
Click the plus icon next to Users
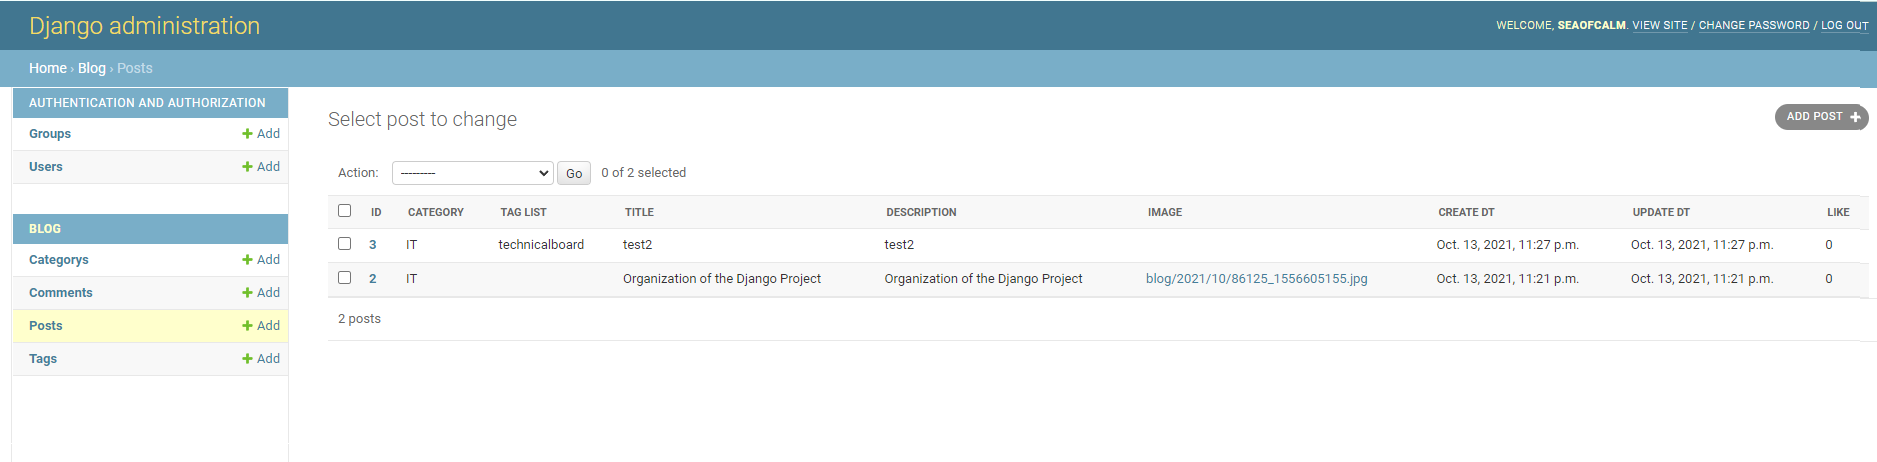[247, 167]
